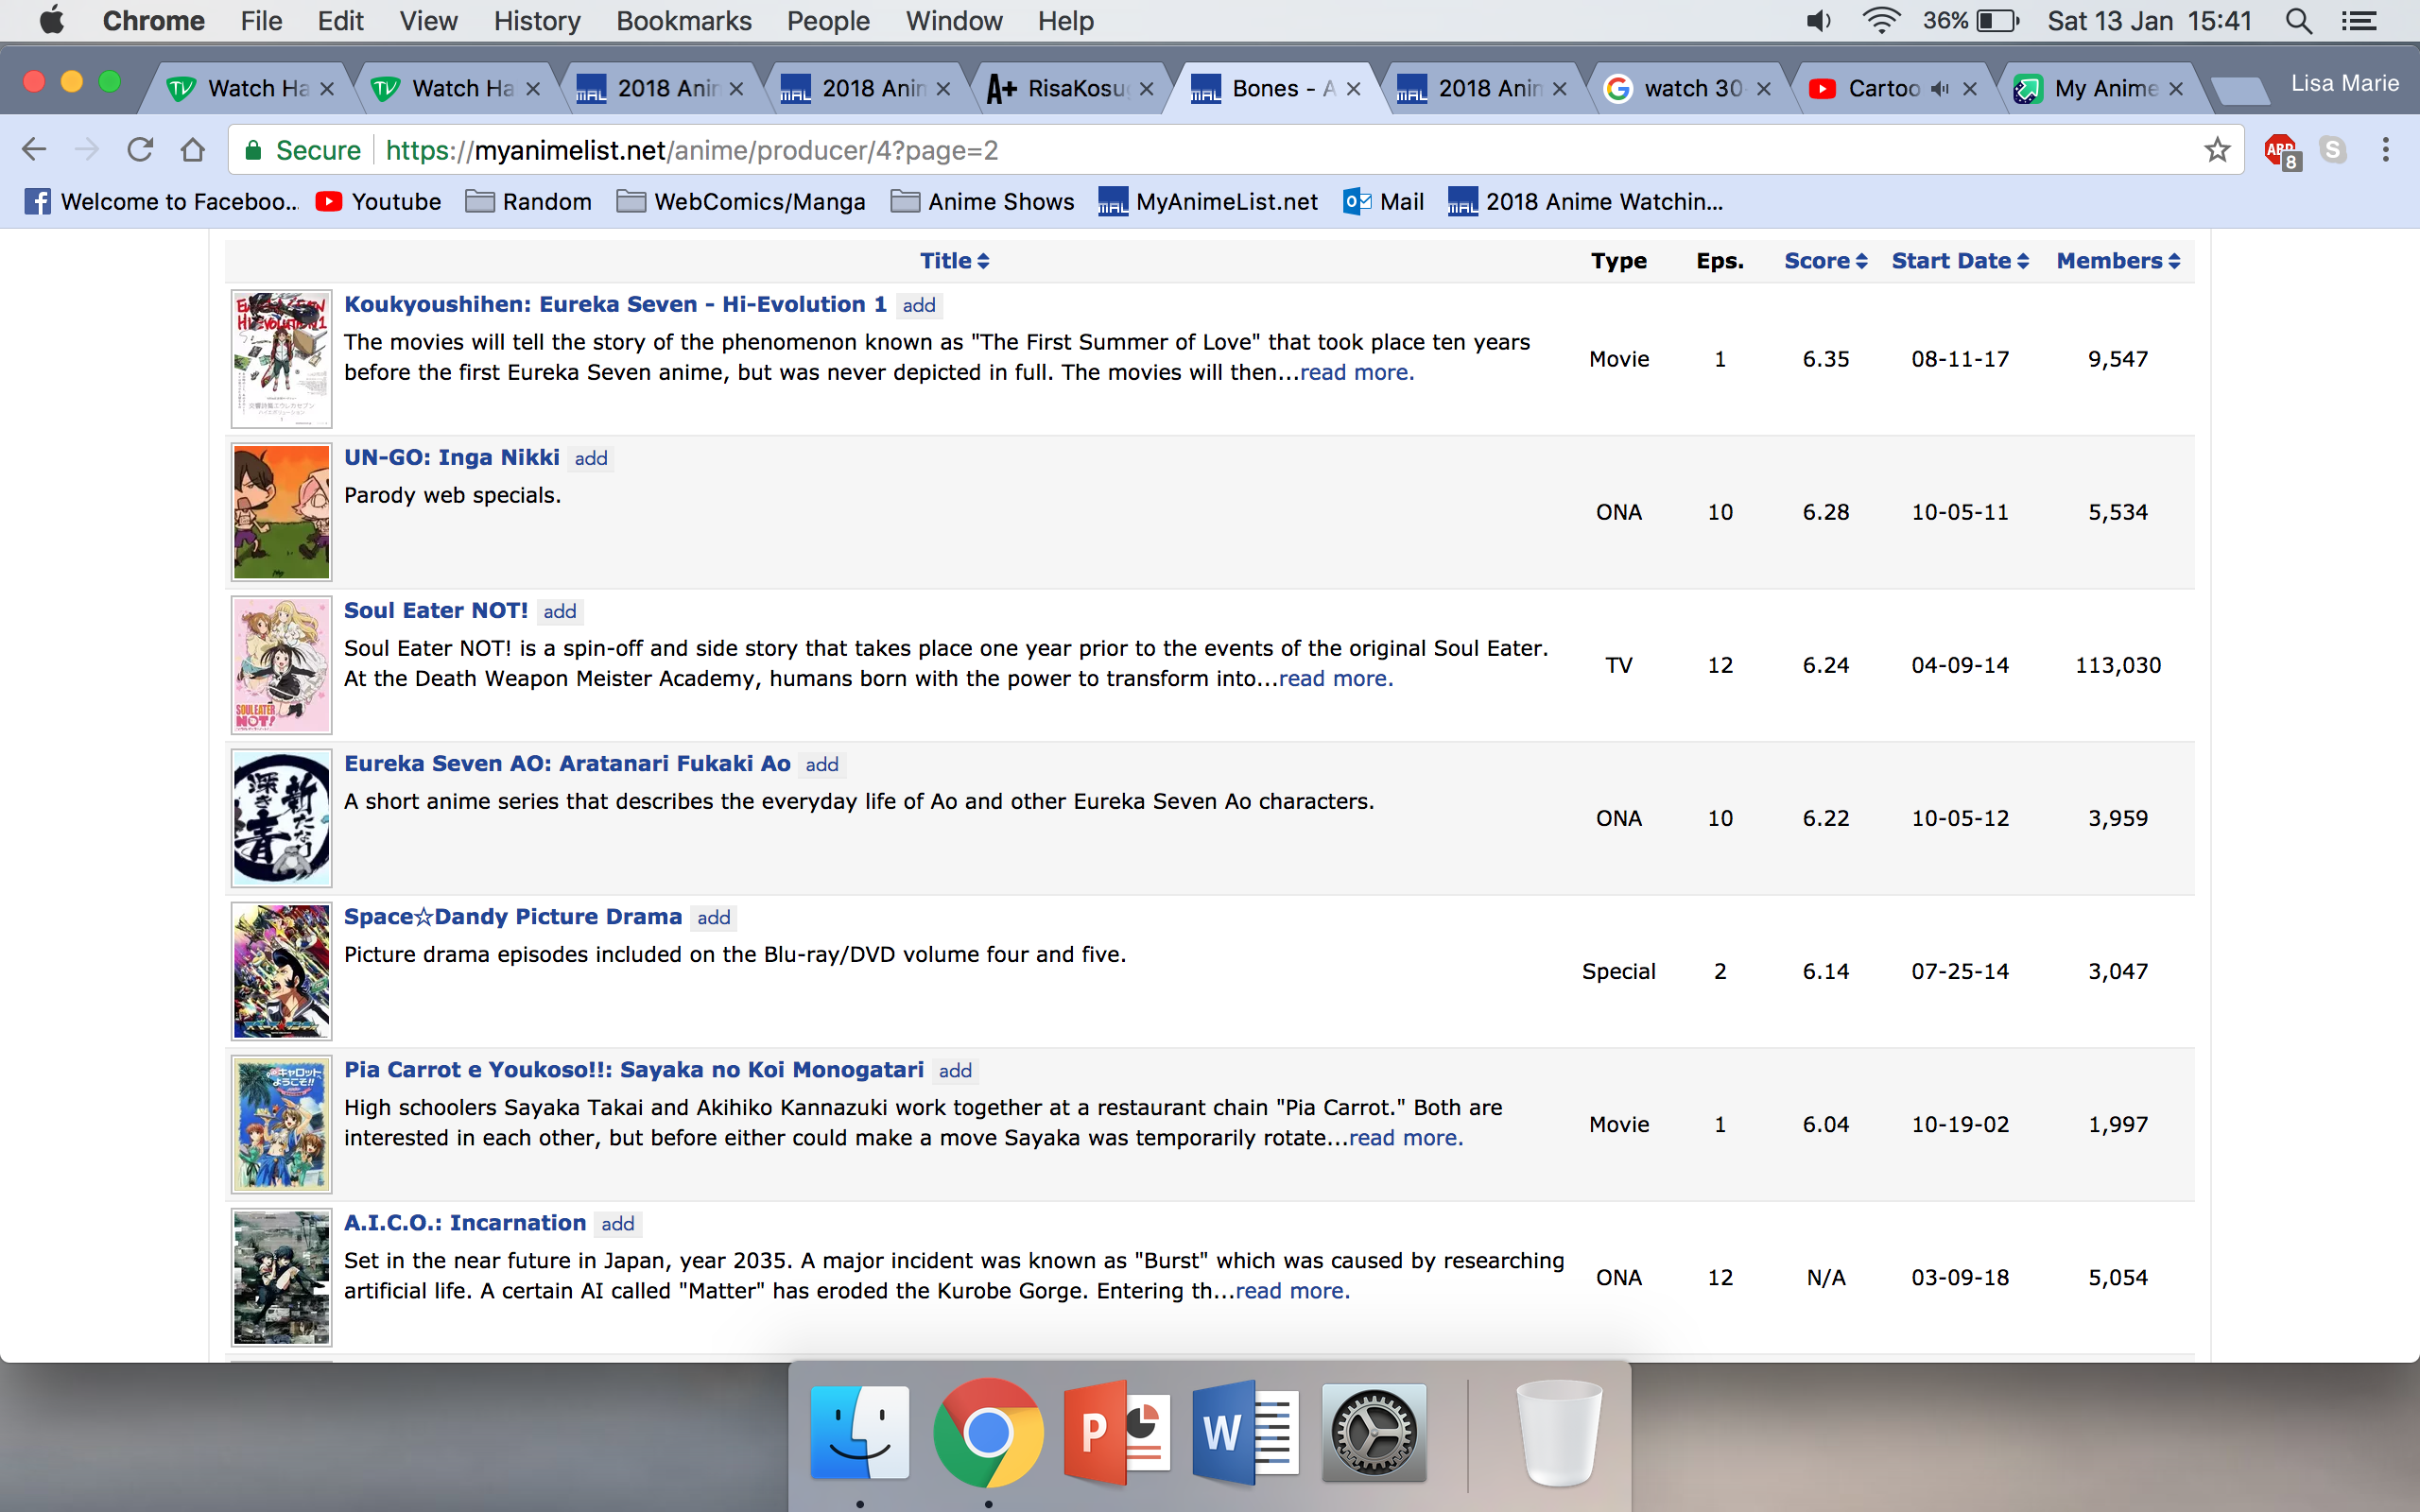This screenshot has height=1512, width=2420.
Task: Open PowerPoint from the dock
Action: 1118,1433
